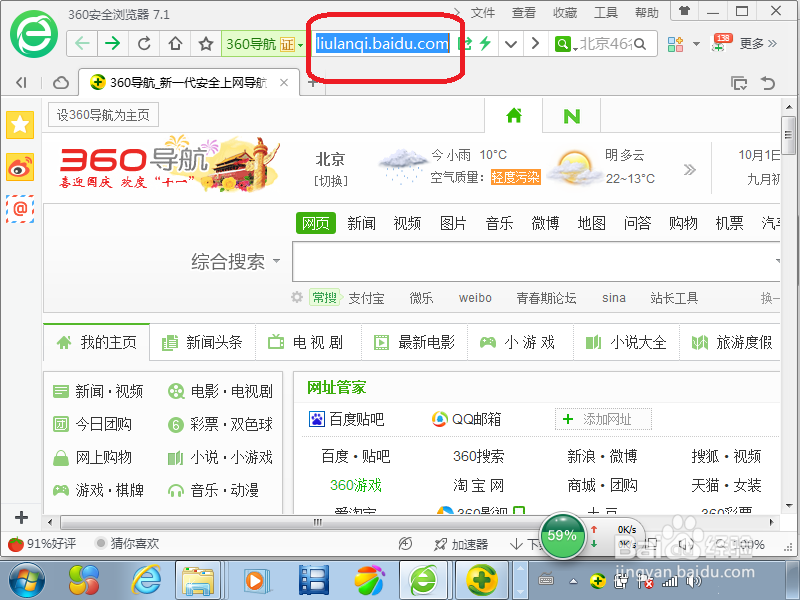Open the 淘 宝 网 link
The width and height of the screenshot is (800, 600).
tap(479, 485)
